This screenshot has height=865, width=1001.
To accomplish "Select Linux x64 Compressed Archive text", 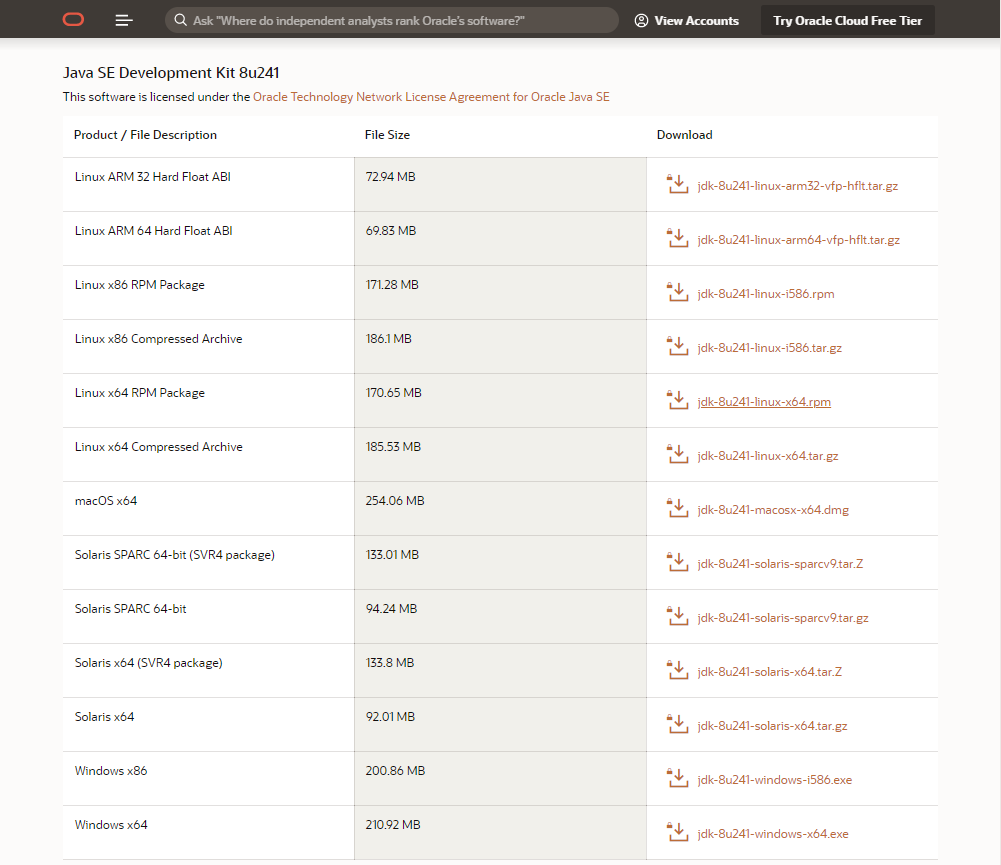I will [158, 447].
